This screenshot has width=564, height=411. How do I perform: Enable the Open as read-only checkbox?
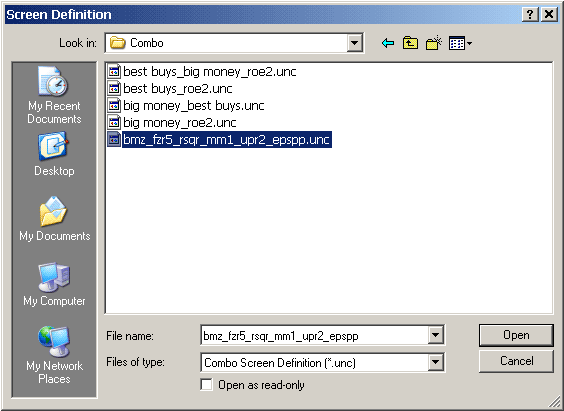click(x=207, y=385)
